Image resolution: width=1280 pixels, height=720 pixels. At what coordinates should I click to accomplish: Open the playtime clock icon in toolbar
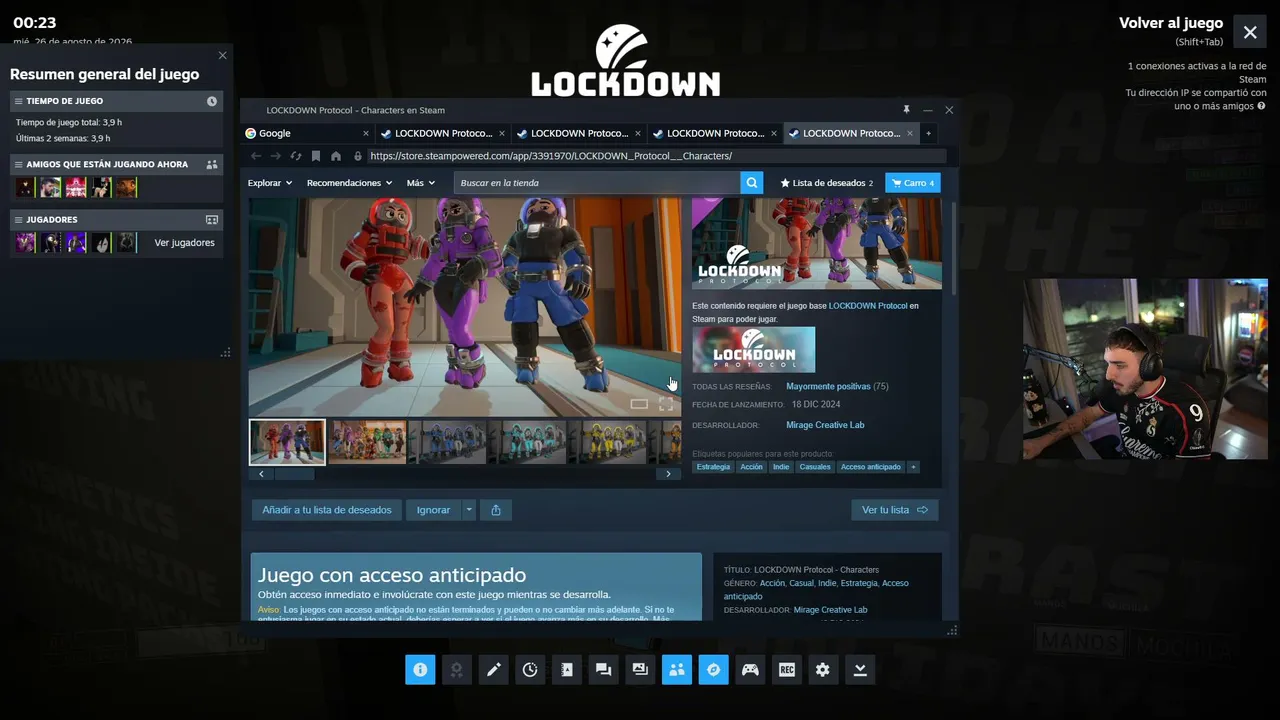530,670
